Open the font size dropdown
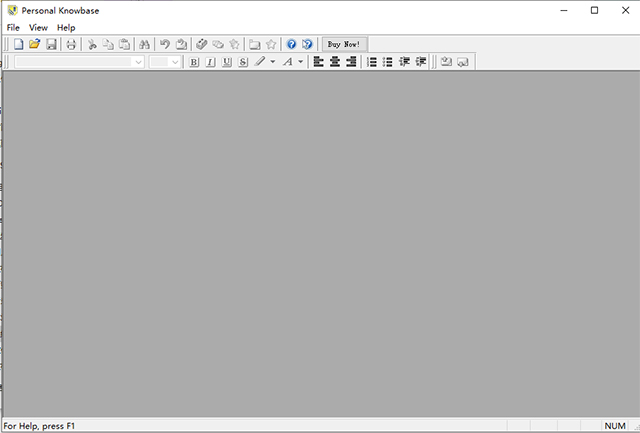This screenshot has height=433, width=640. click(x=175, y=62)
